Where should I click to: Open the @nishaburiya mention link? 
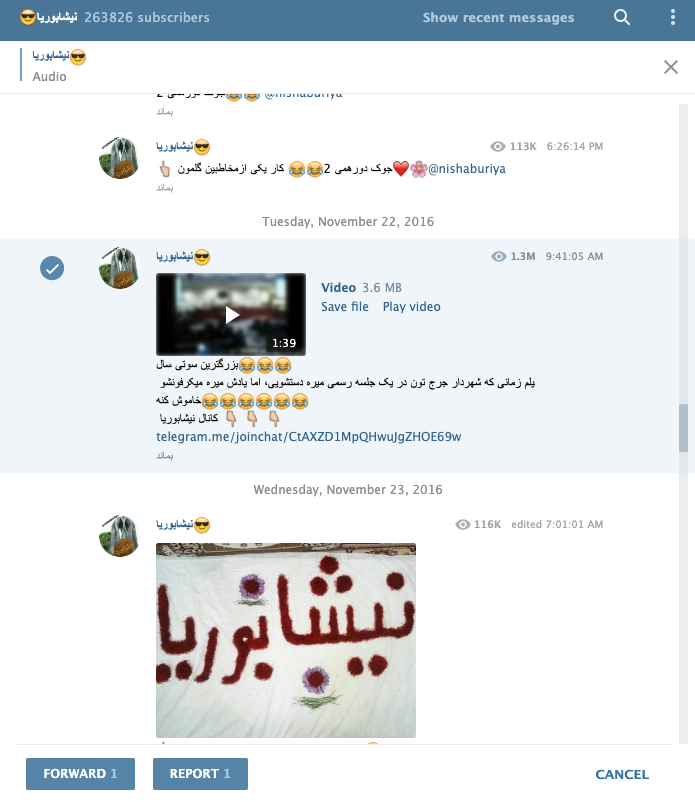pyautogui.click(x=467, y=169)
